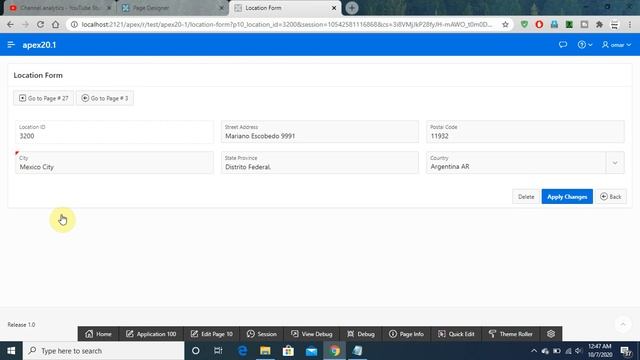This screenshot has height=360, width=640.
Task: Switch to Channel analytics YouTube tab
Action: coord(60,8)
